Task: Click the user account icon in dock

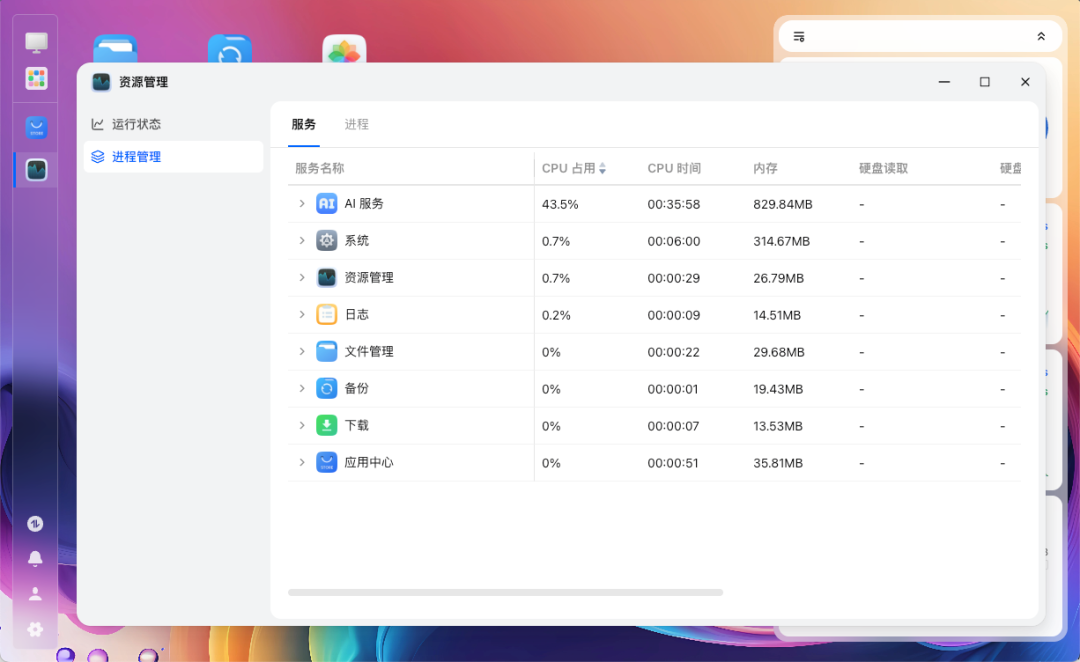Action: coord(35,594)
